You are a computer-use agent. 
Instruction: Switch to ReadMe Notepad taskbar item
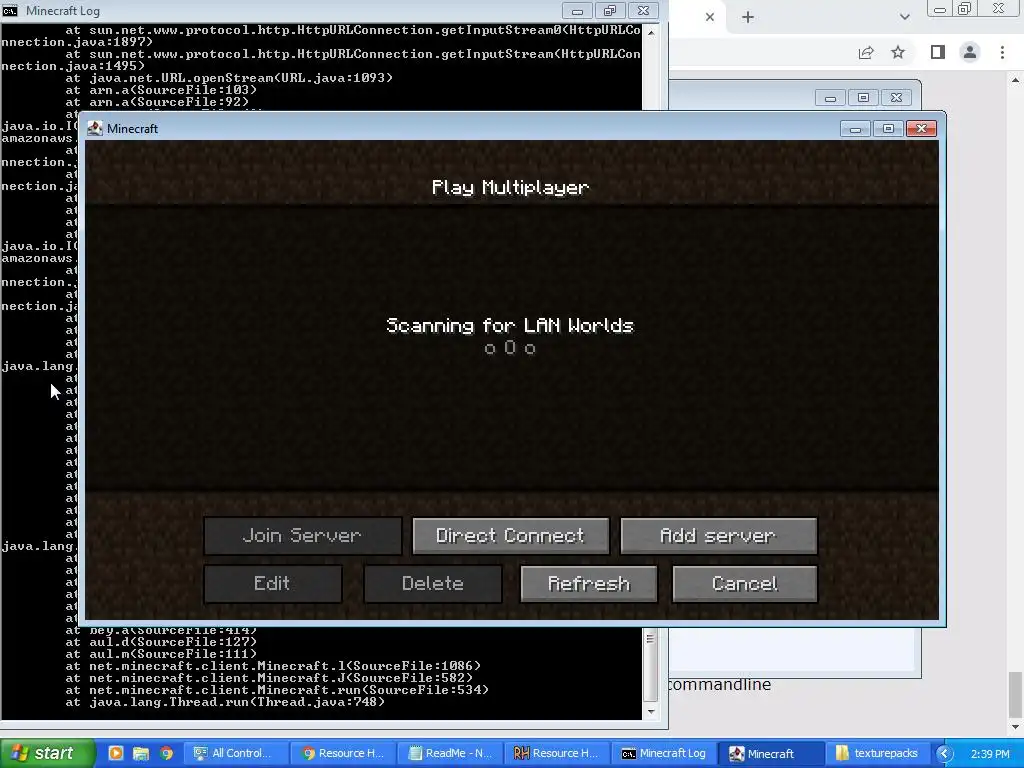449,753
